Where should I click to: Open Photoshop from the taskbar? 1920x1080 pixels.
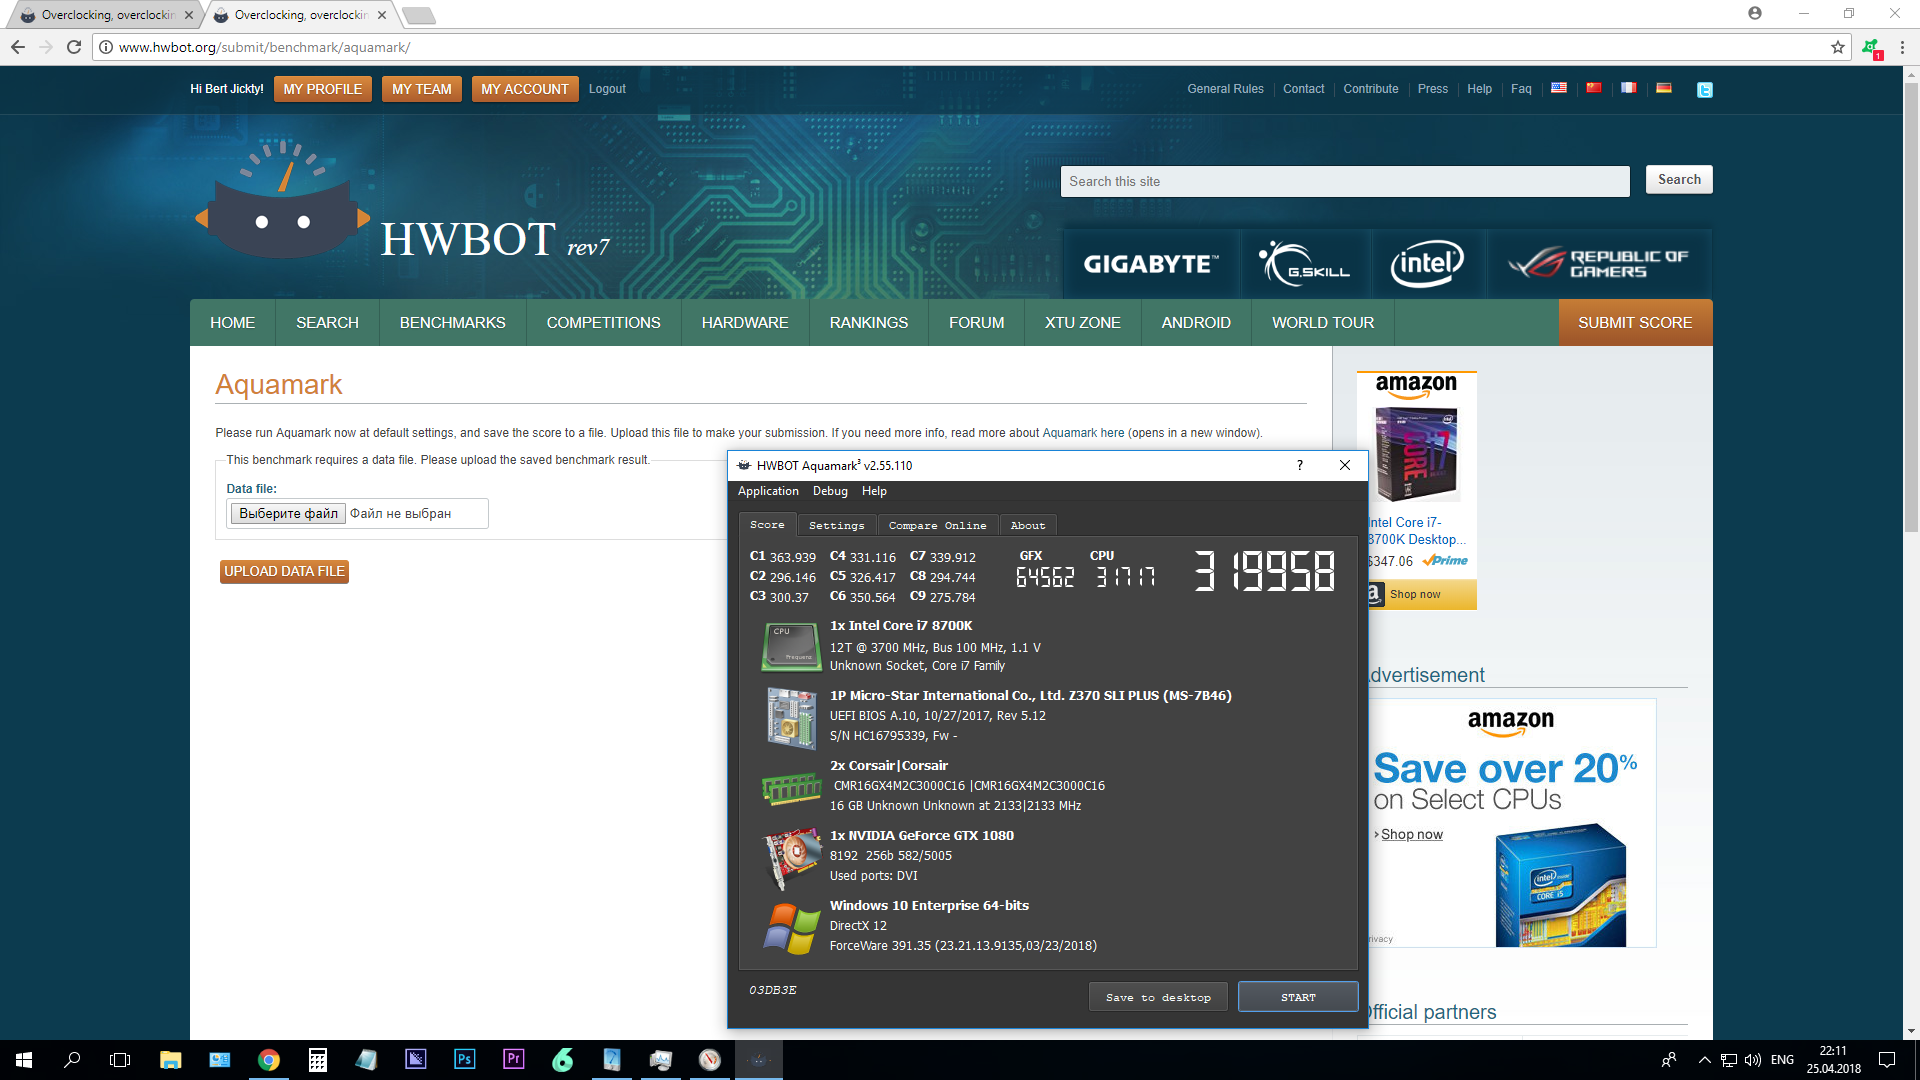point(464,1060)
